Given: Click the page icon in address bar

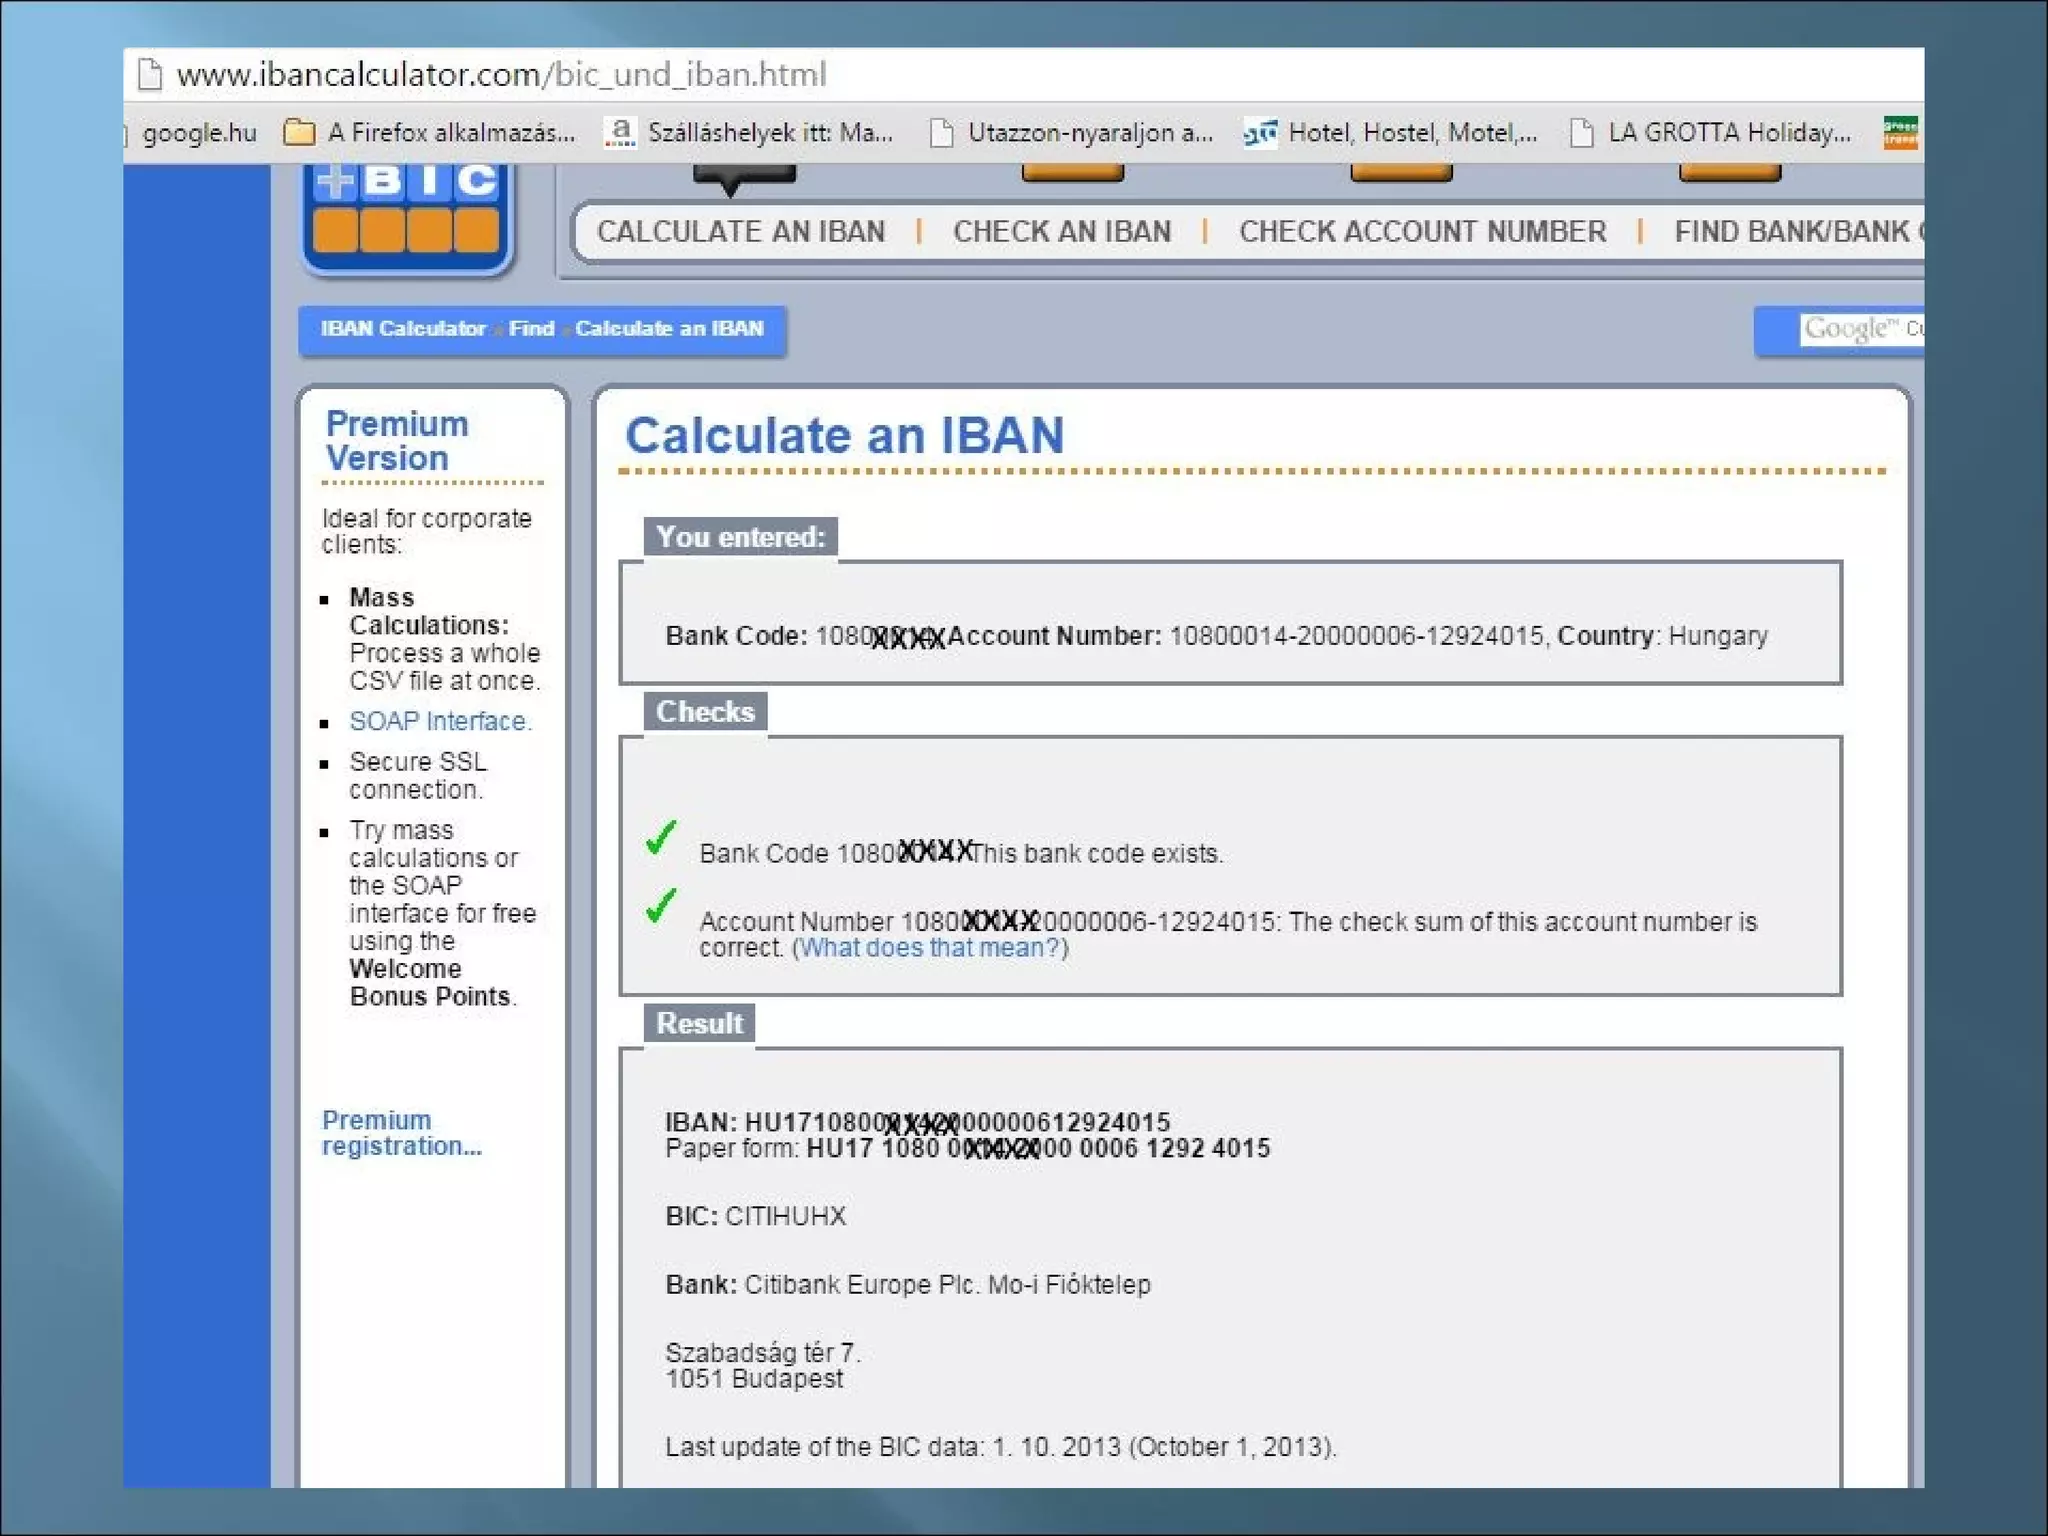Looking at the screenshot, I should point(150,75).
